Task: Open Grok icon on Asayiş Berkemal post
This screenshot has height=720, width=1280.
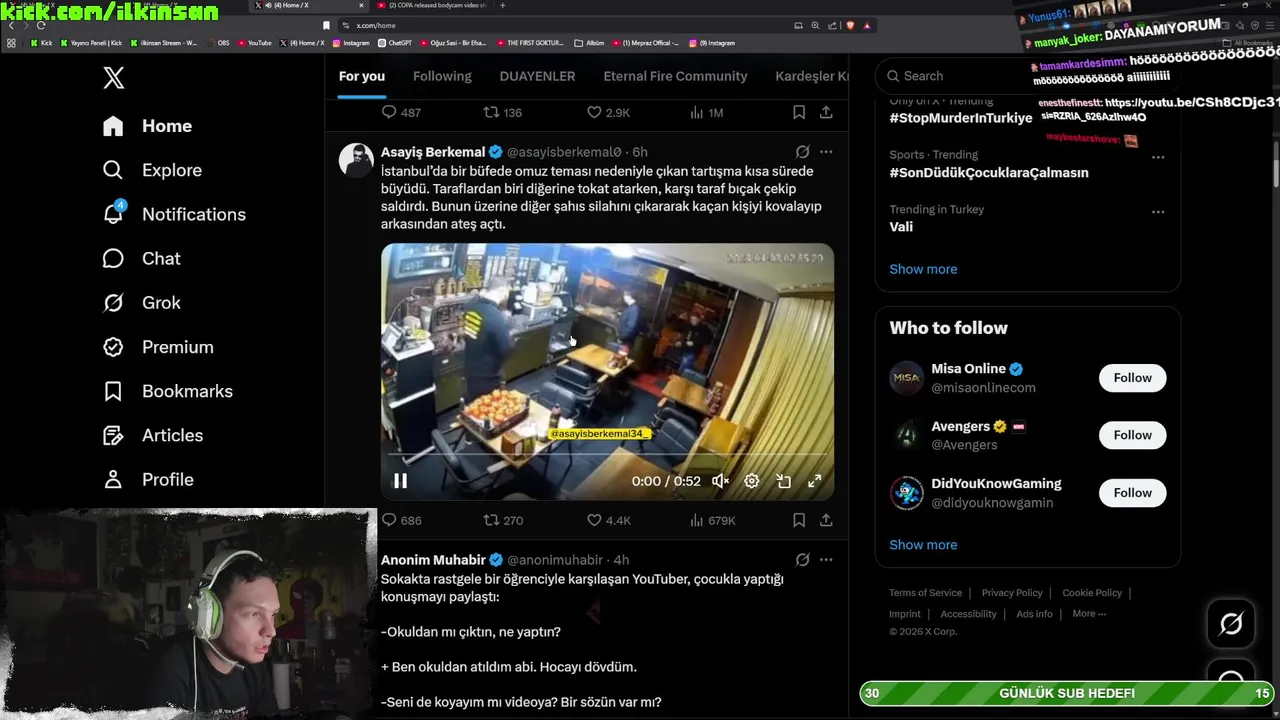Action: tap(802, 152)
